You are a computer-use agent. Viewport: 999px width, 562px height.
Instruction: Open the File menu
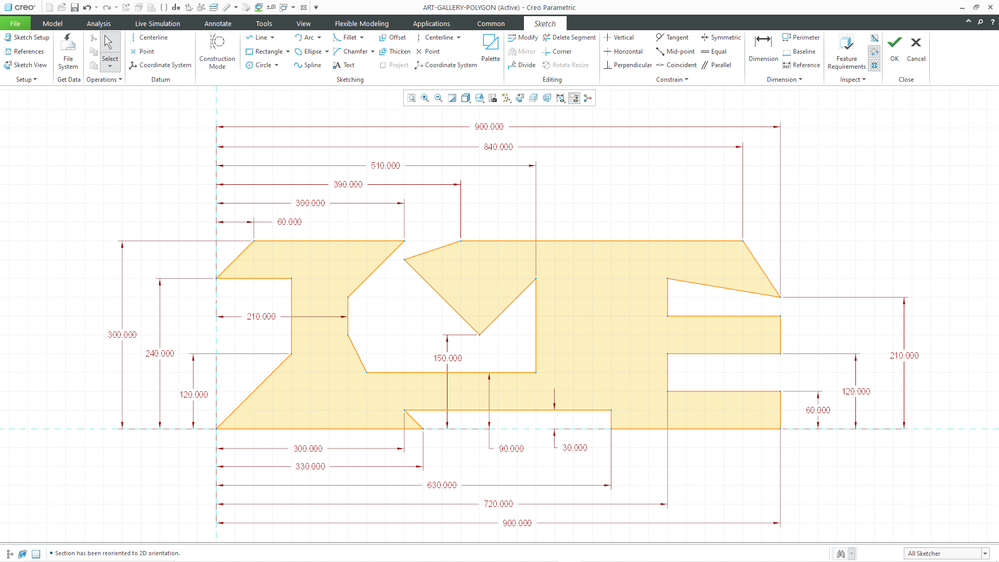(15, 23)
